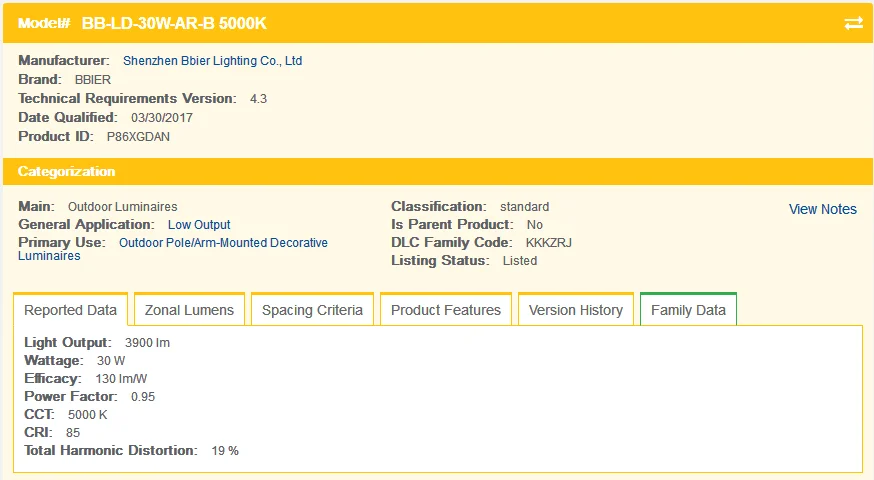Viewport: 874px width, 480px height.
Task: Open the Shenzhen Bbier Lighting Co., Ltd link
Action: [x=212, y=61]
